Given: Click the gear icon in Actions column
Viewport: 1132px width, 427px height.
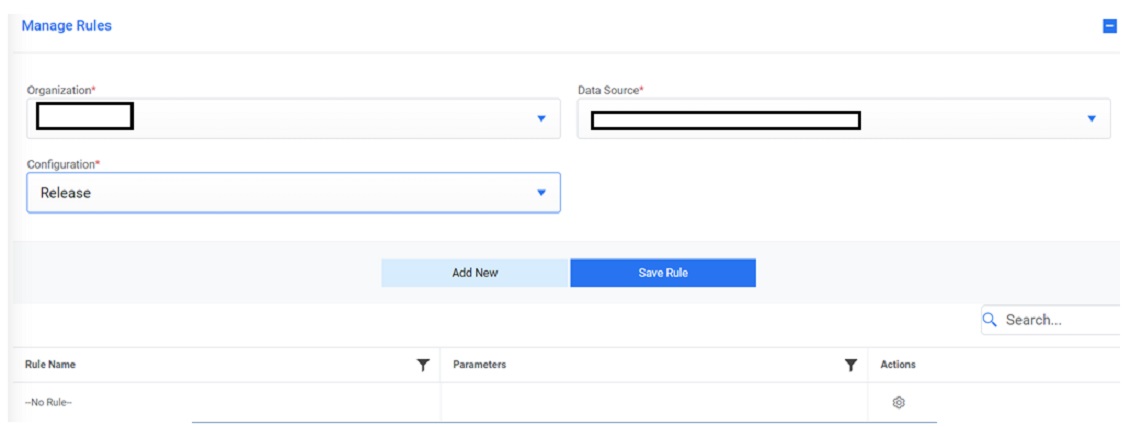Looking at the screenshot, I should [898, 402].
